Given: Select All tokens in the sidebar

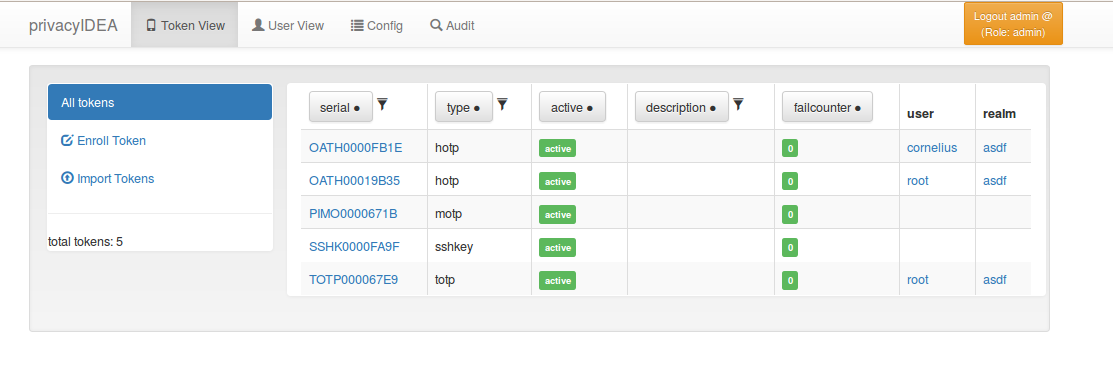Looking at the screenshot, I should pos(160,102).
